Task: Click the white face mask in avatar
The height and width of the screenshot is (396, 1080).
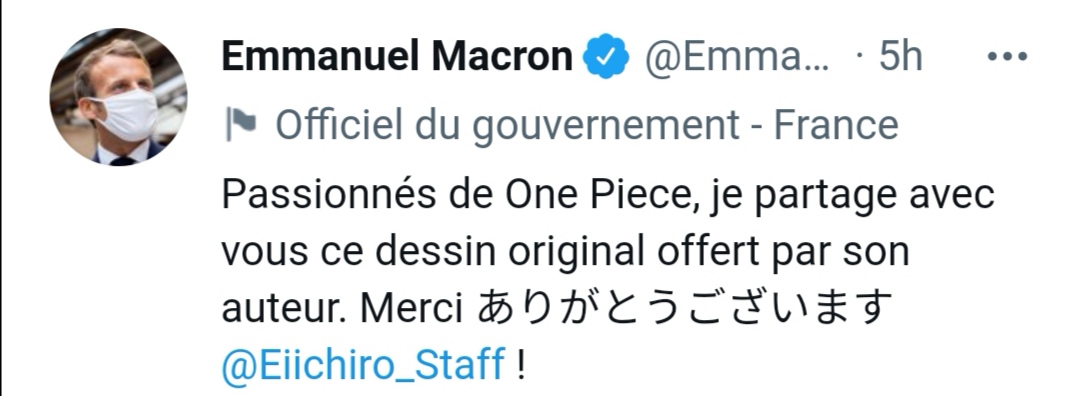Action: 123,116
